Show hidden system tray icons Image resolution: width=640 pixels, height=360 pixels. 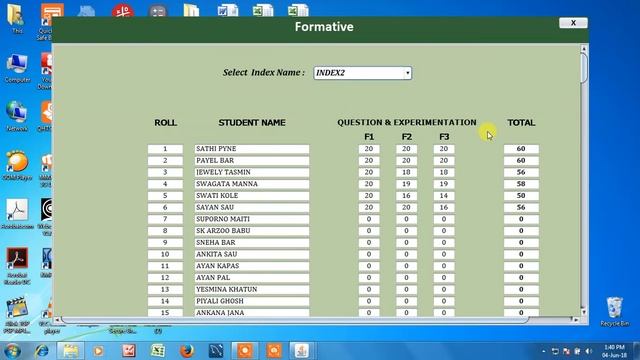pos(544,351)
